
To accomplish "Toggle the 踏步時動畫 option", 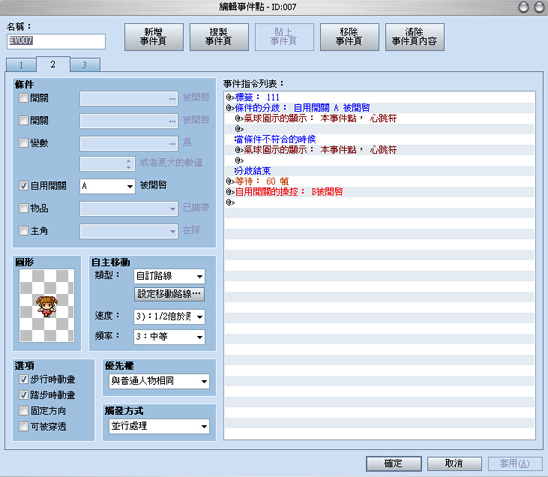I will point(23,395).
